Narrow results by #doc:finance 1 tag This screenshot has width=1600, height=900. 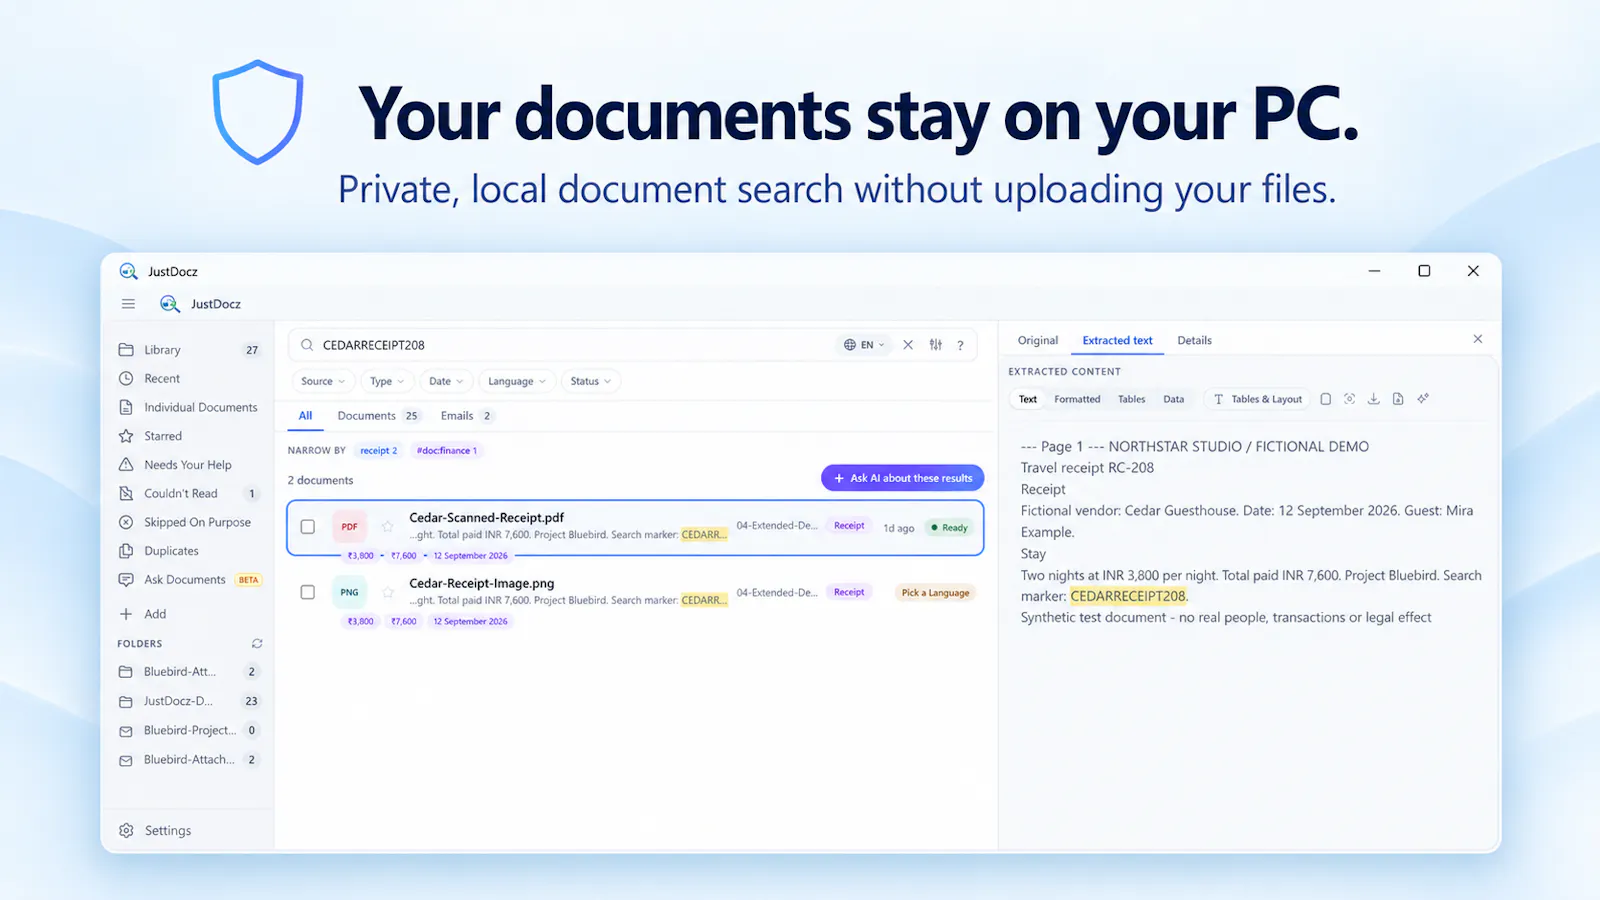pyautogui.click(x=447, y=451)
